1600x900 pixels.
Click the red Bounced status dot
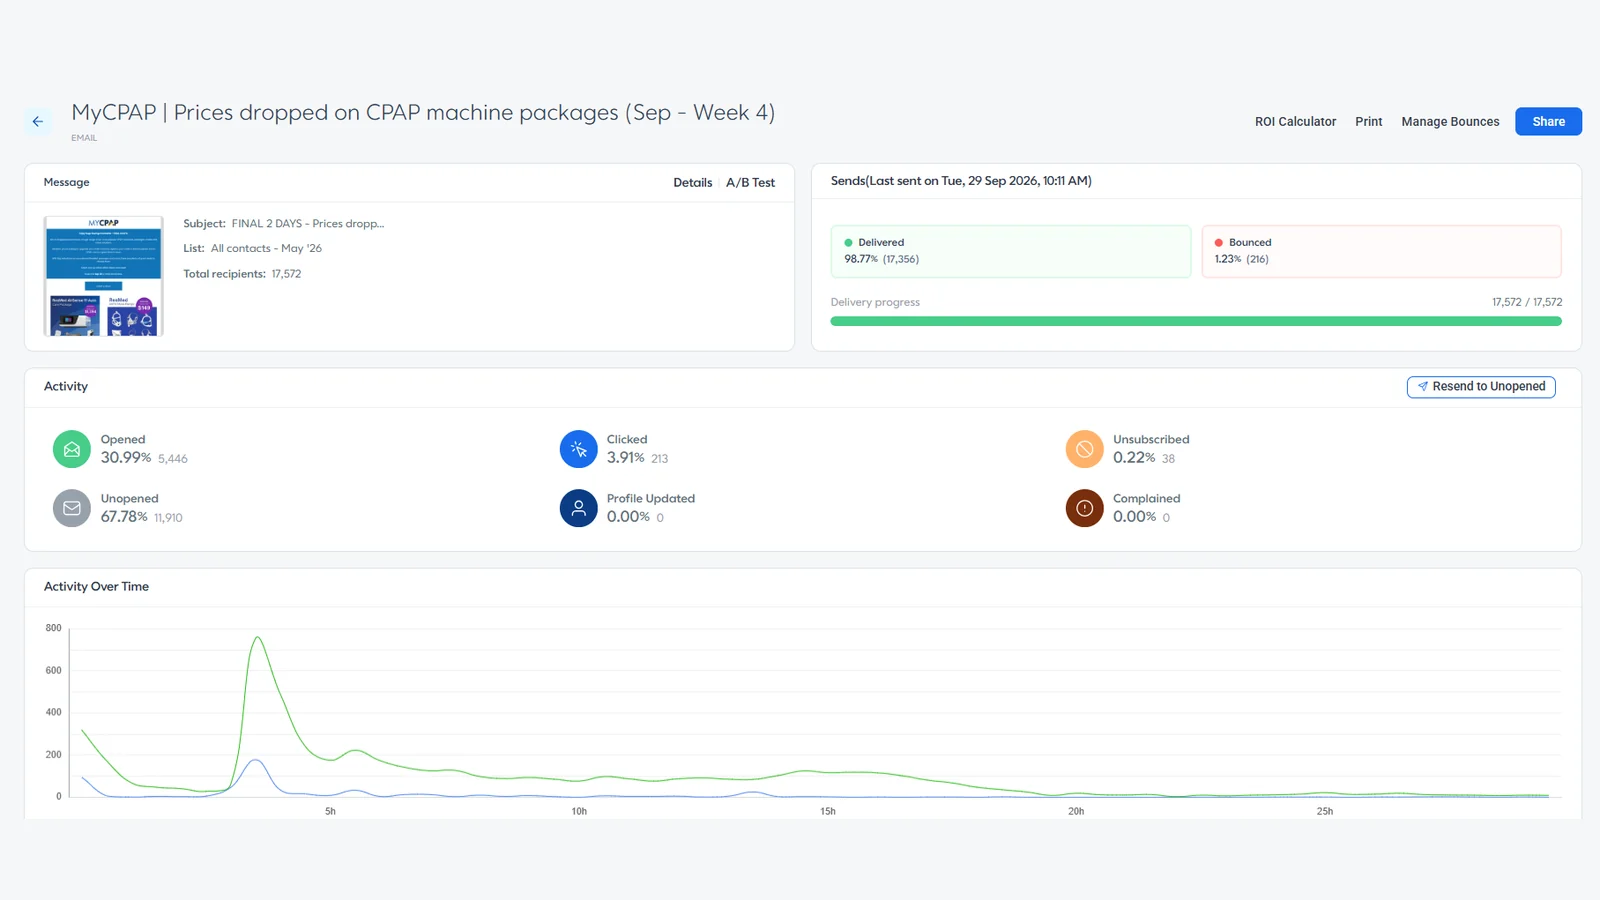pyautogui.click(x=1219, y=243)
